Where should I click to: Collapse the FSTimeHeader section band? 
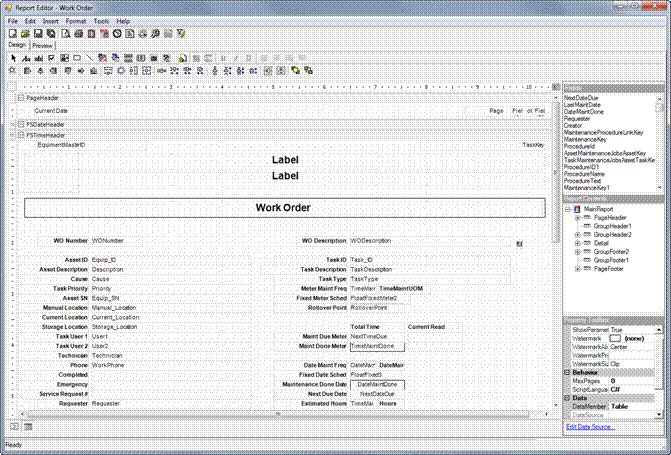[x=19, y=134]
